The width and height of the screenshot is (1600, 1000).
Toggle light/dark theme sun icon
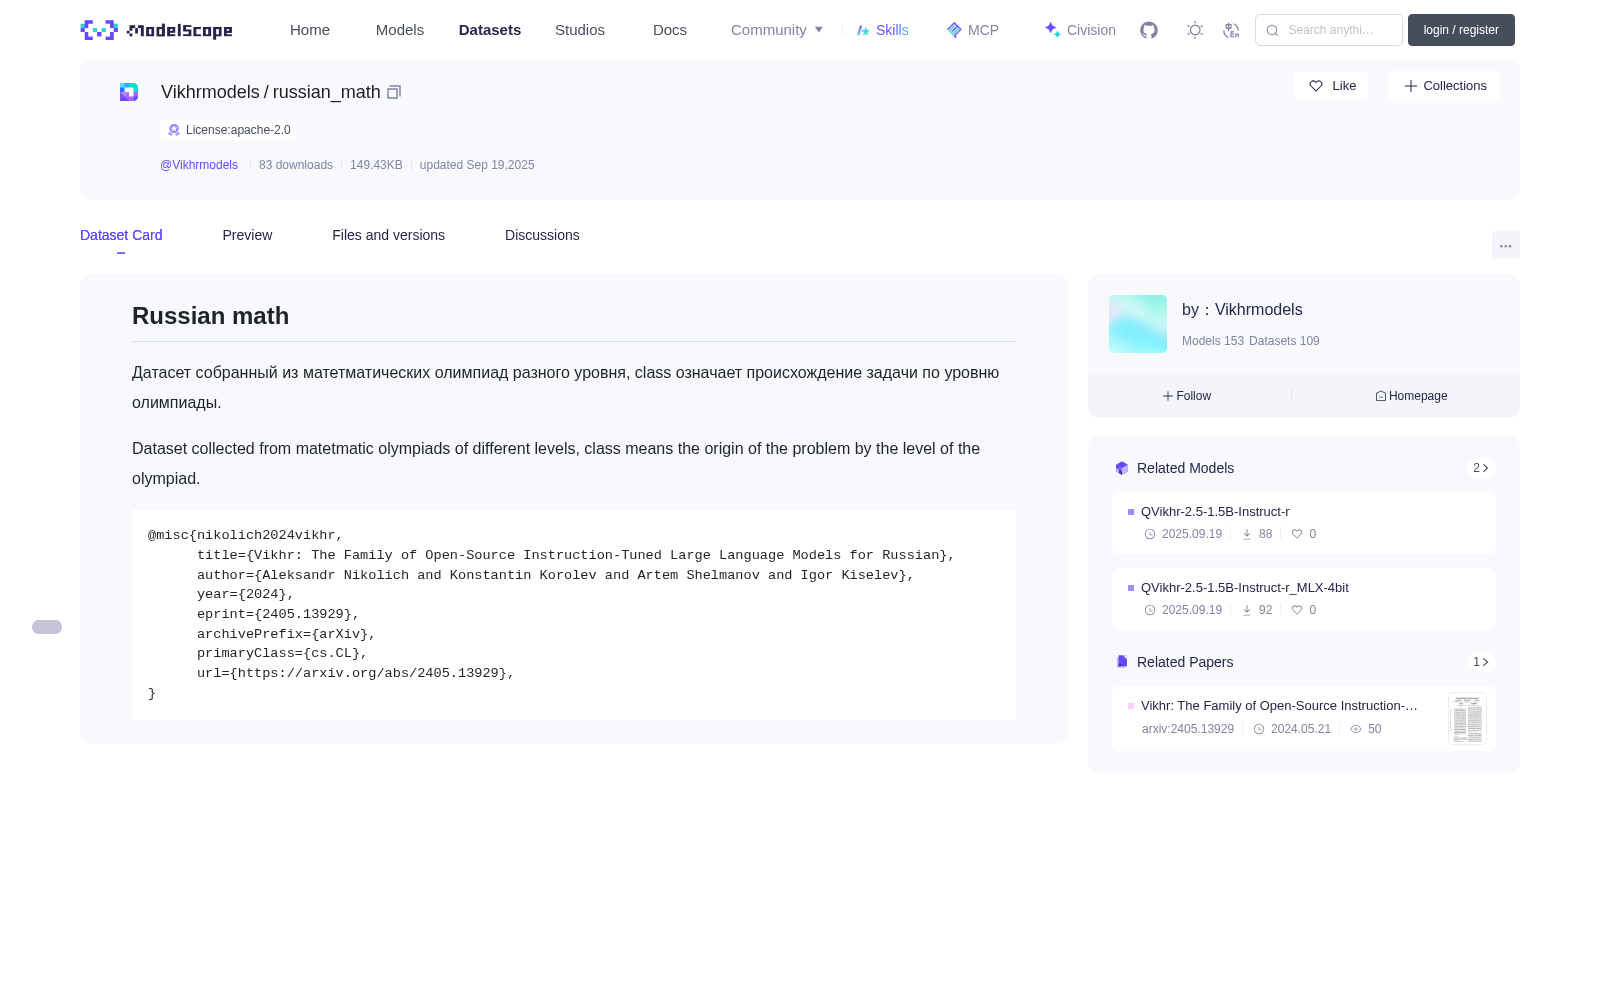click(x=1195, y=30)
